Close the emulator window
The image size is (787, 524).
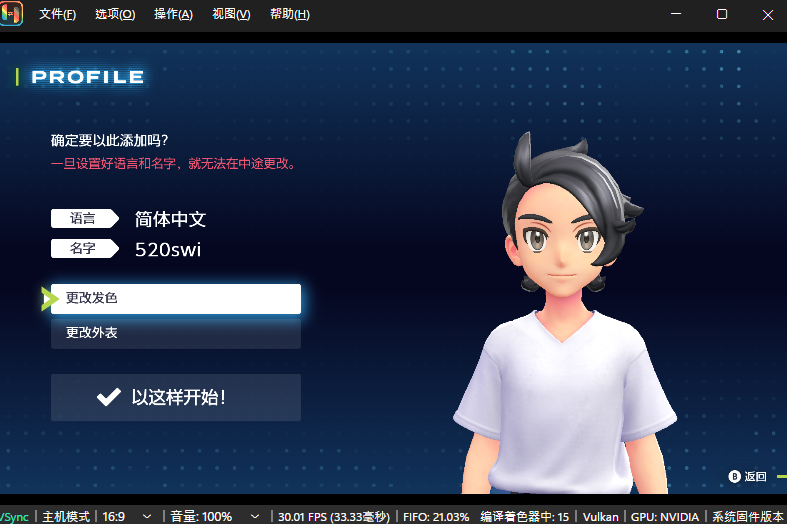(766, 15)
